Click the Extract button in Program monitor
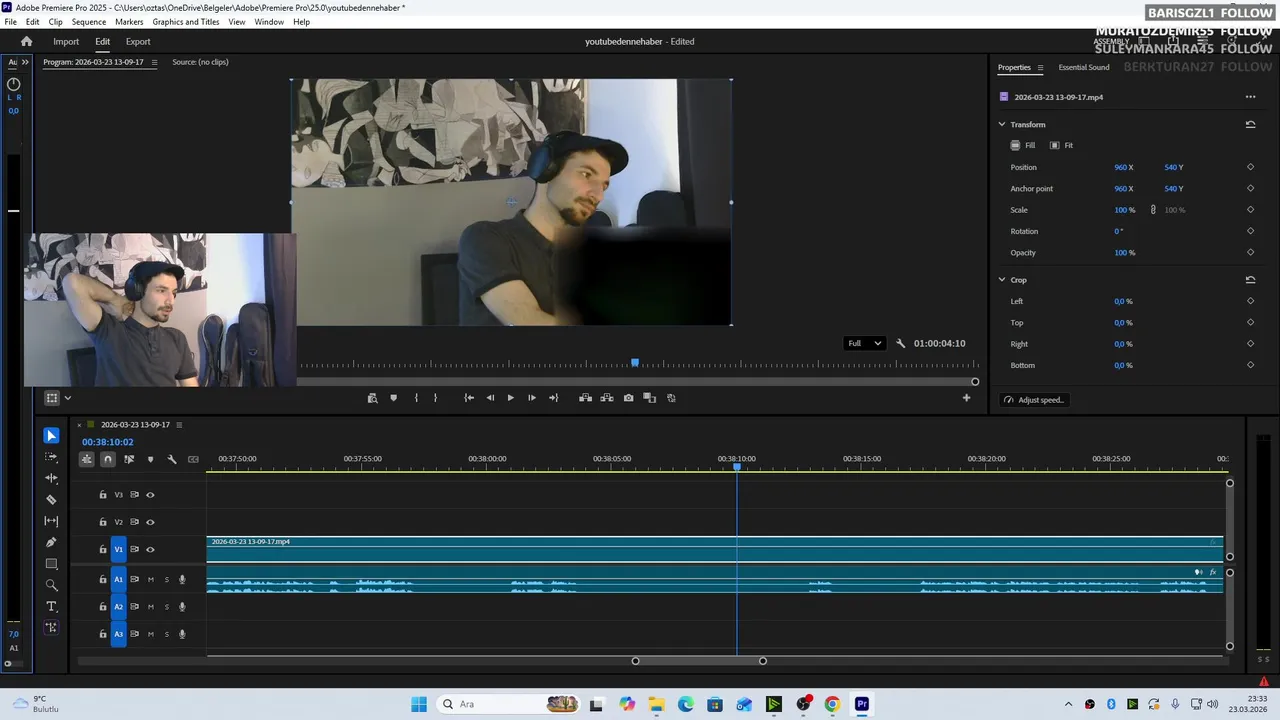 [607, 398]
